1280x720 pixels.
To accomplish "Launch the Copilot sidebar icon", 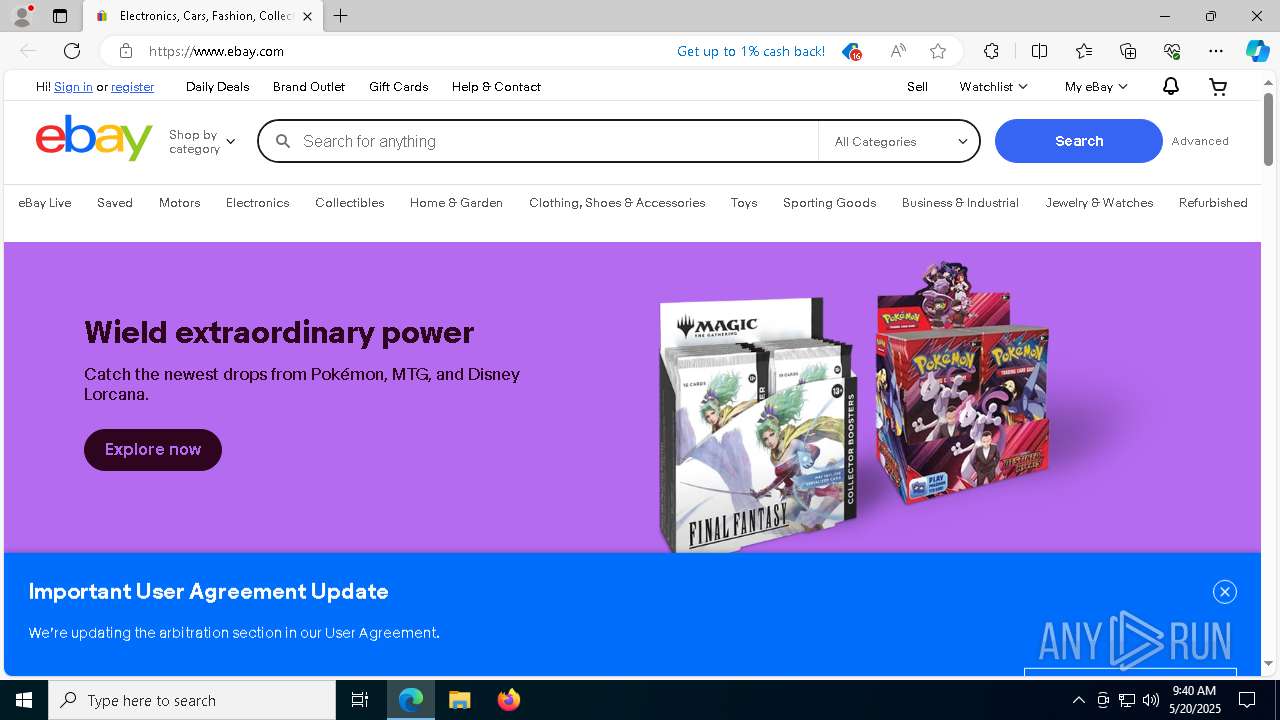I will click(x=1258, y=51).
